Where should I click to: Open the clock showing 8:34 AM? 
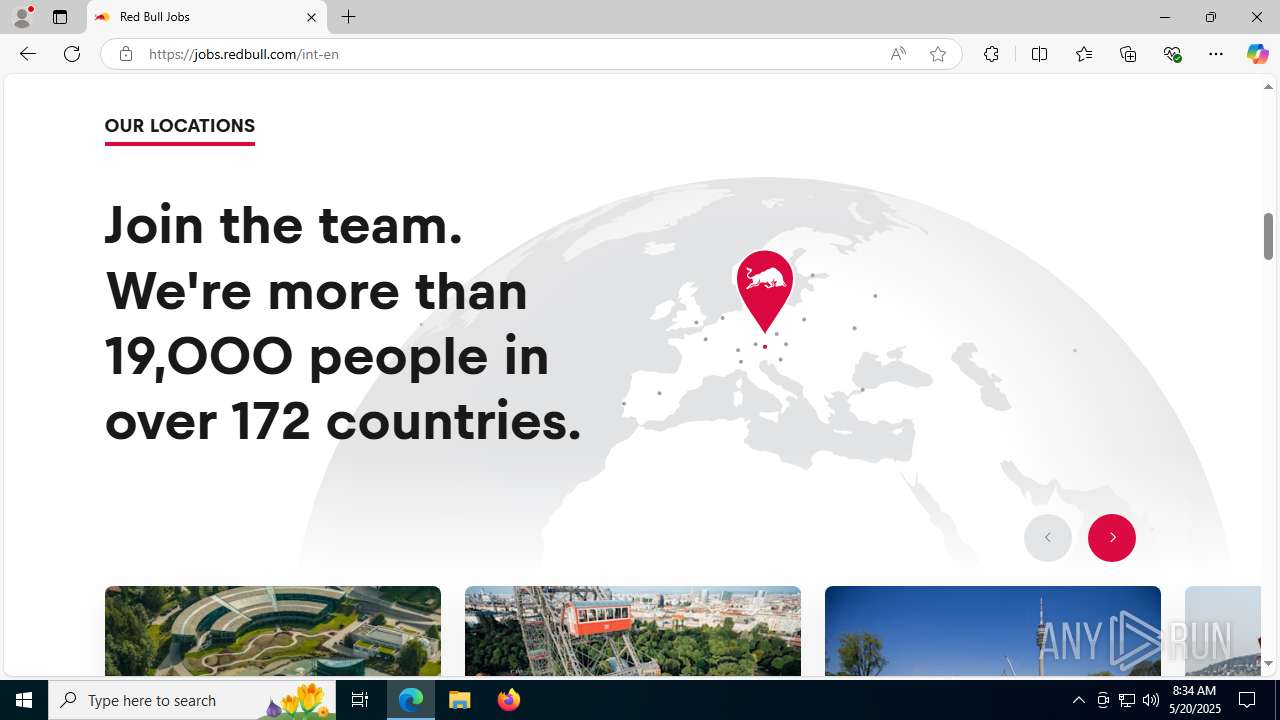pyautogui.click(x=1196, y=700)
